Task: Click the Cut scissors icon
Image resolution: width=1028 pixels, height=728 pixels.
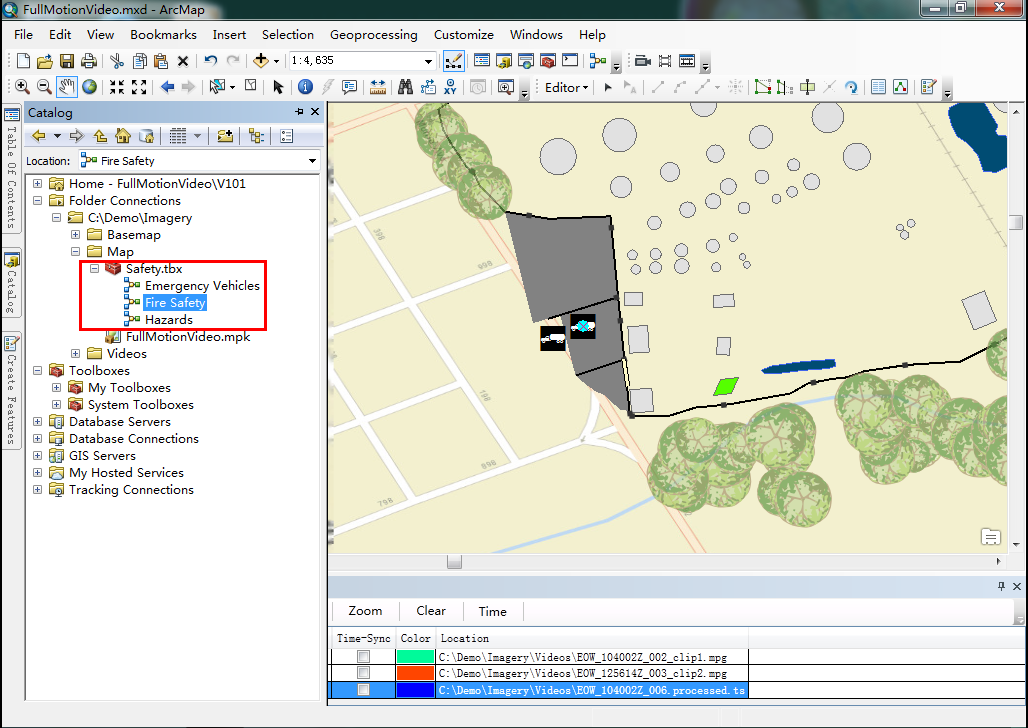Action: [117, 61]
